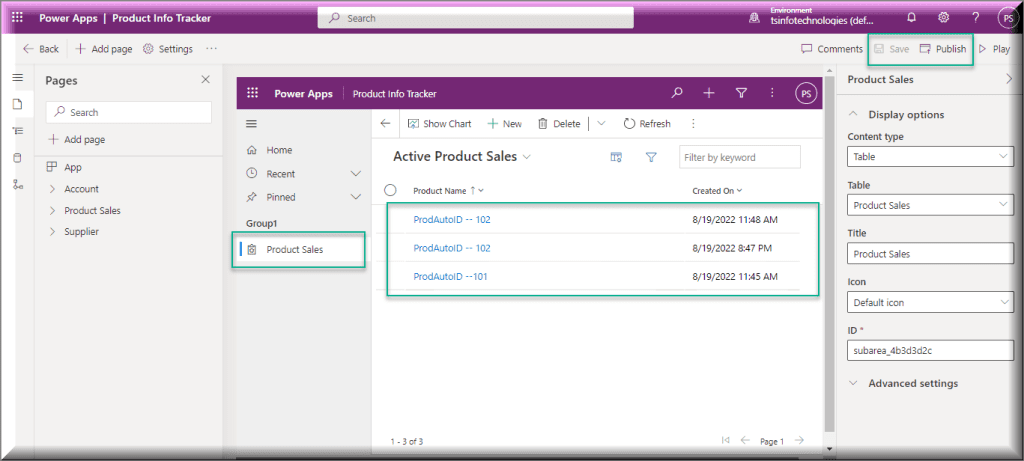Click Refresh in the command bar
Screen dimensions: 1024x461
click(647, 123)
